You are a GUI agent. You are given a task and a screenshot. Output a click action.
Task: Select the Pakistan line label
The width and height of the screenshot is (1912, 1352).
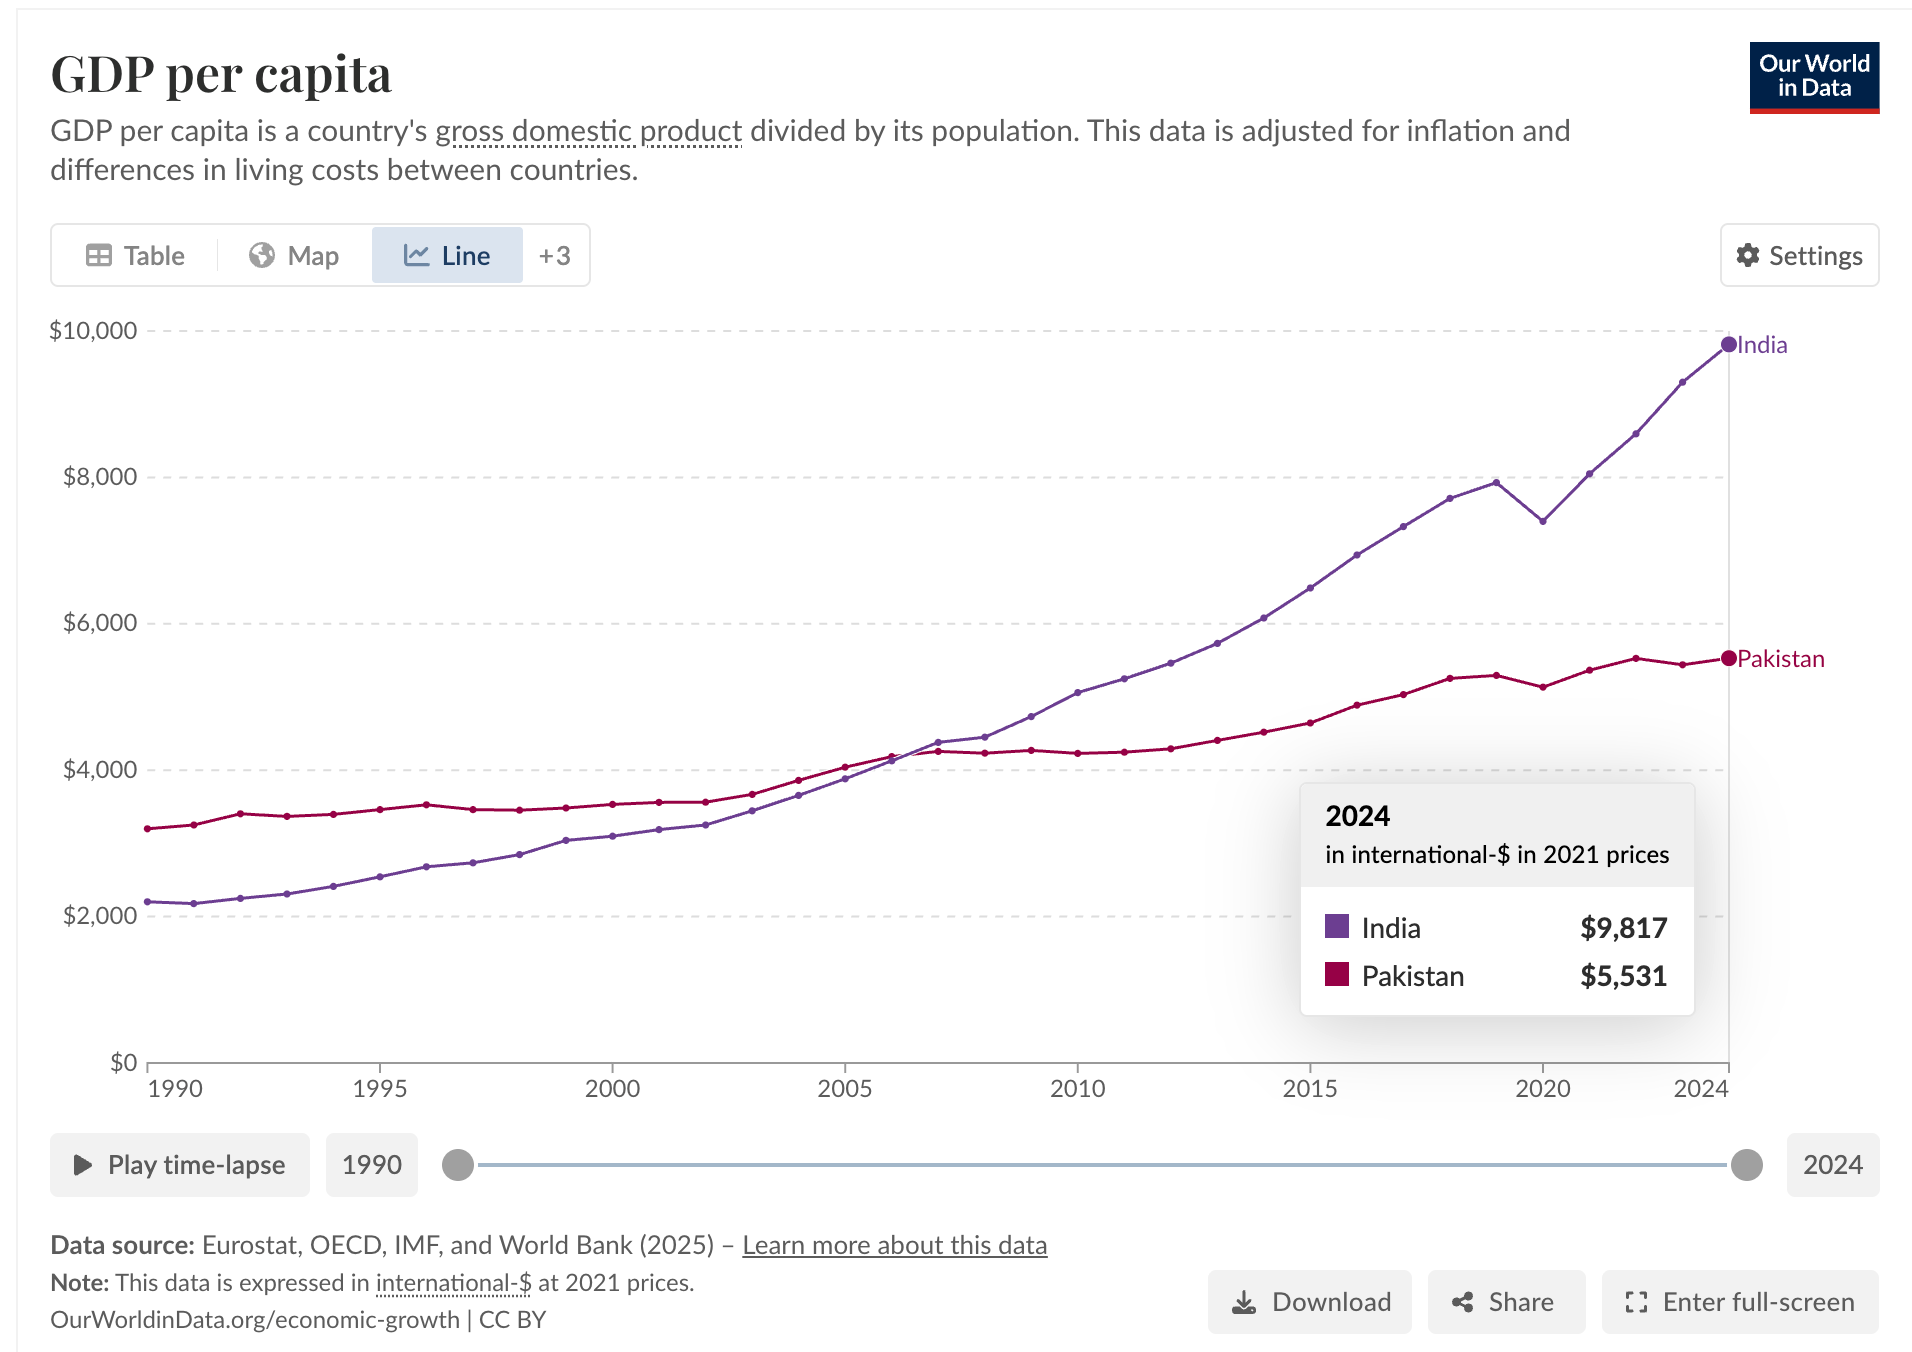[x=1780, y=659]
